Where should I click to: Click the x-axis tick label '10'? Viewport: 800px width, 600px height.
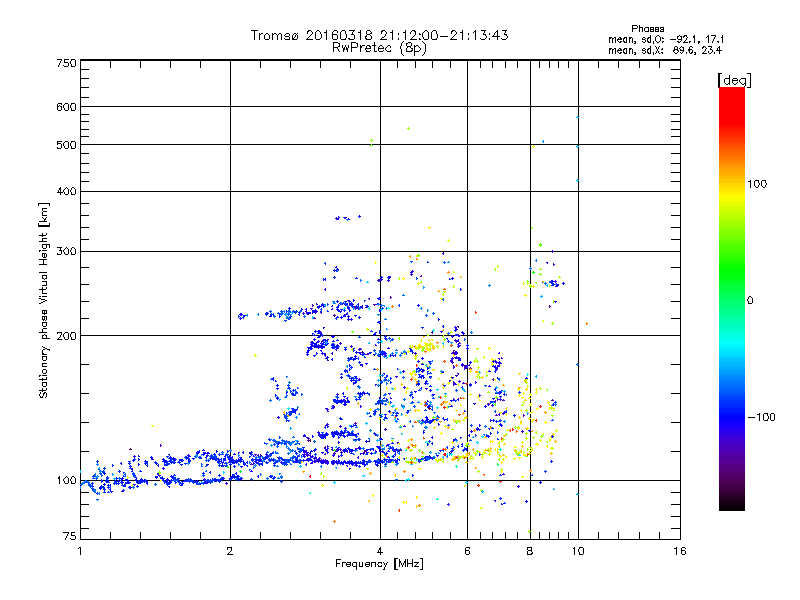(x=578, y=551)
